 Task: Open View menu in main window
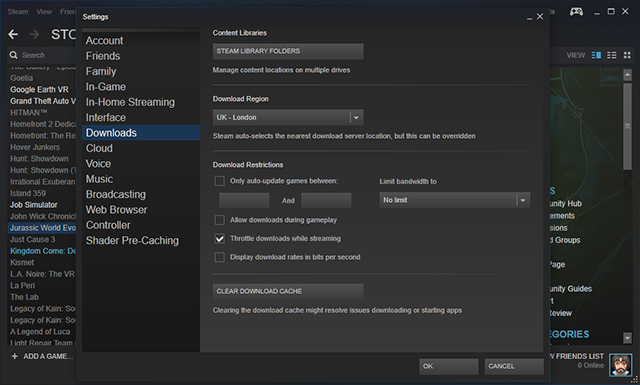[x=44, y=11]
